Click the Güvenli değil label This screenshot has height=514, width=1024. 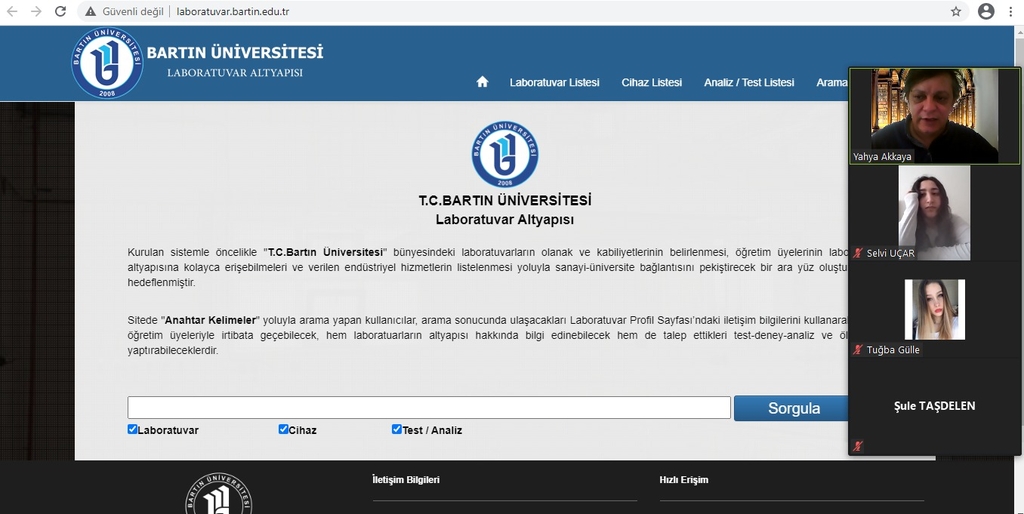[133, 12]
